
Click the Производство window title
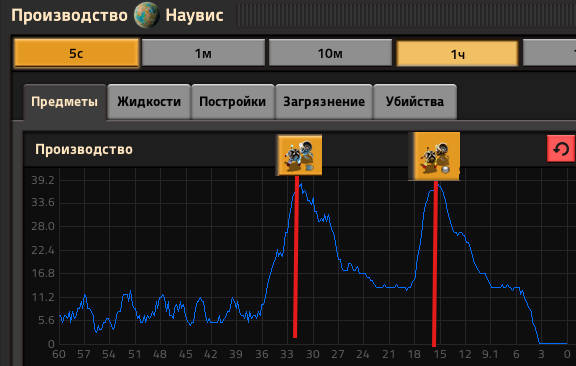click(69, 16)
